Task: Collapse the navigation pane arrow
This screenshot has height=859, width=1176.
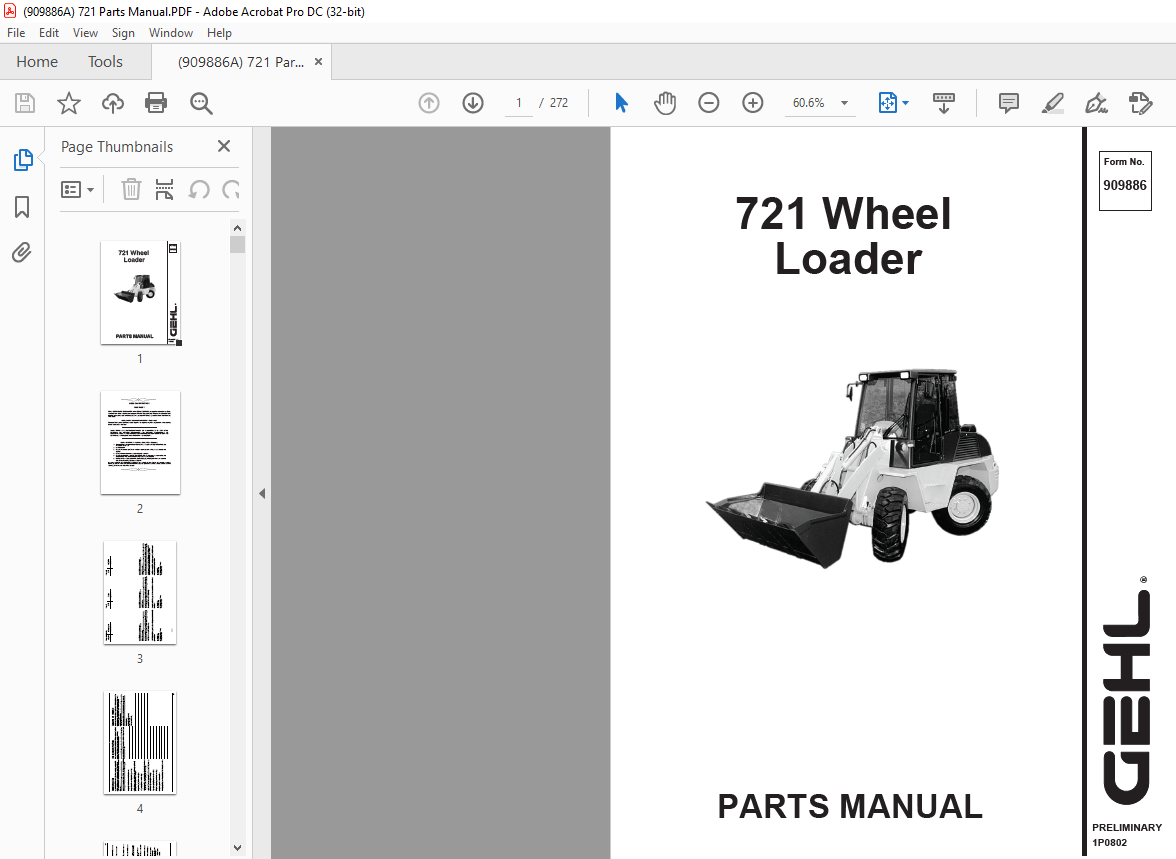Action: point(262,494)
